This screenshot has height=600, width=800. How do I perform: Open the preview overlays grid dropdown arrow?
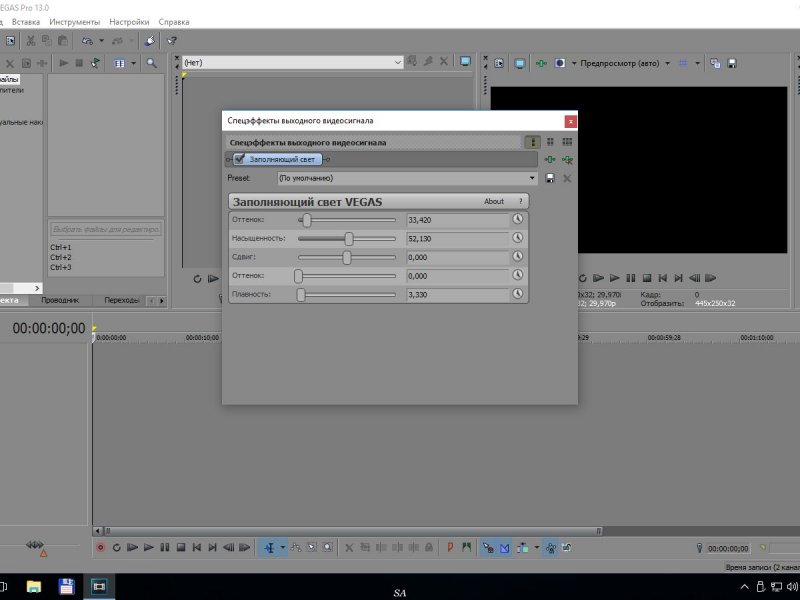(x=697, y=63)
